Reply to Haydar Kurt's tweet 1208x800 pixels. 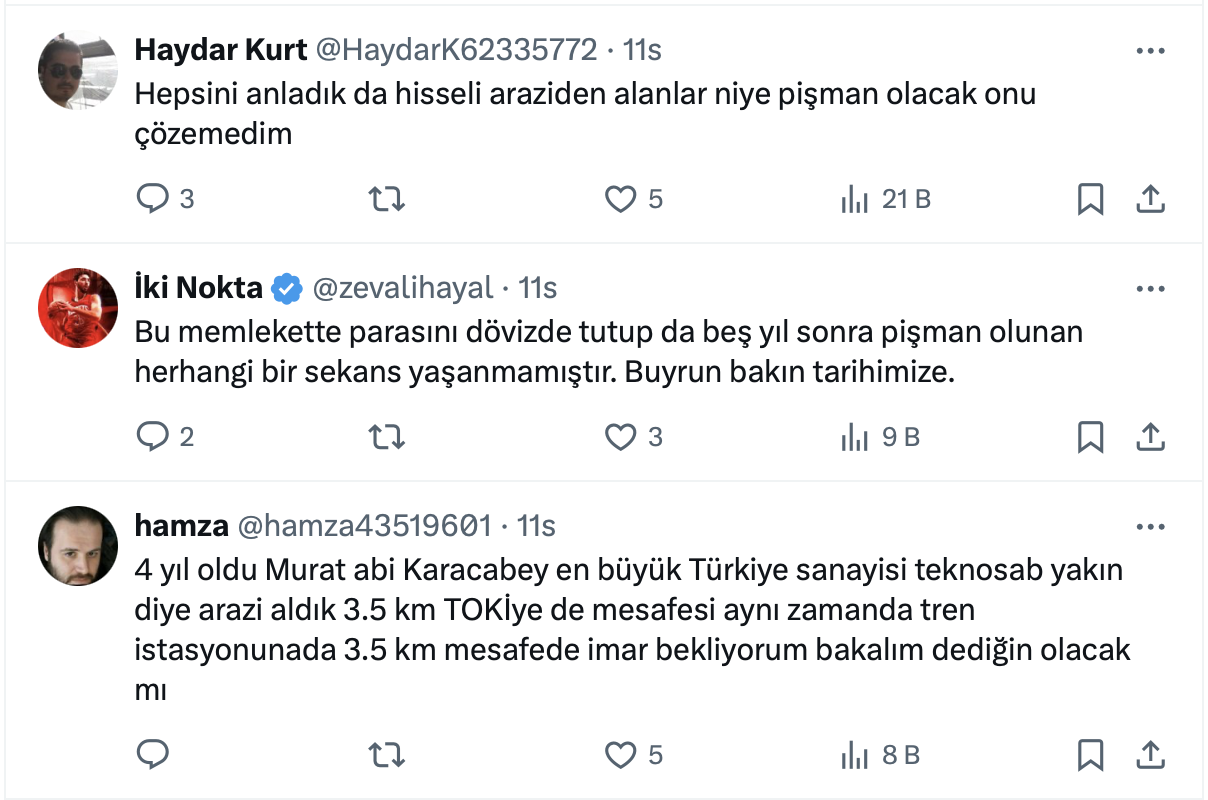152,200
